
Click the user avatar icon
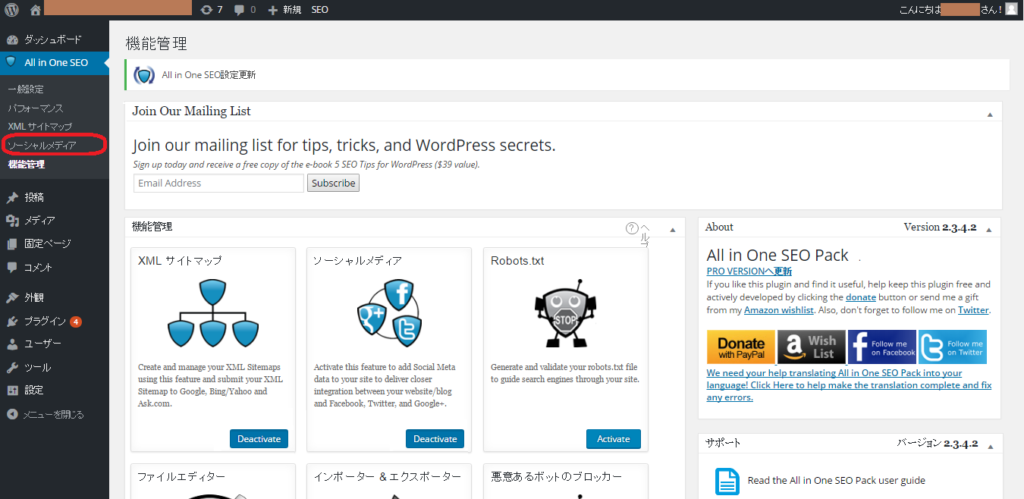point(1011,10)
